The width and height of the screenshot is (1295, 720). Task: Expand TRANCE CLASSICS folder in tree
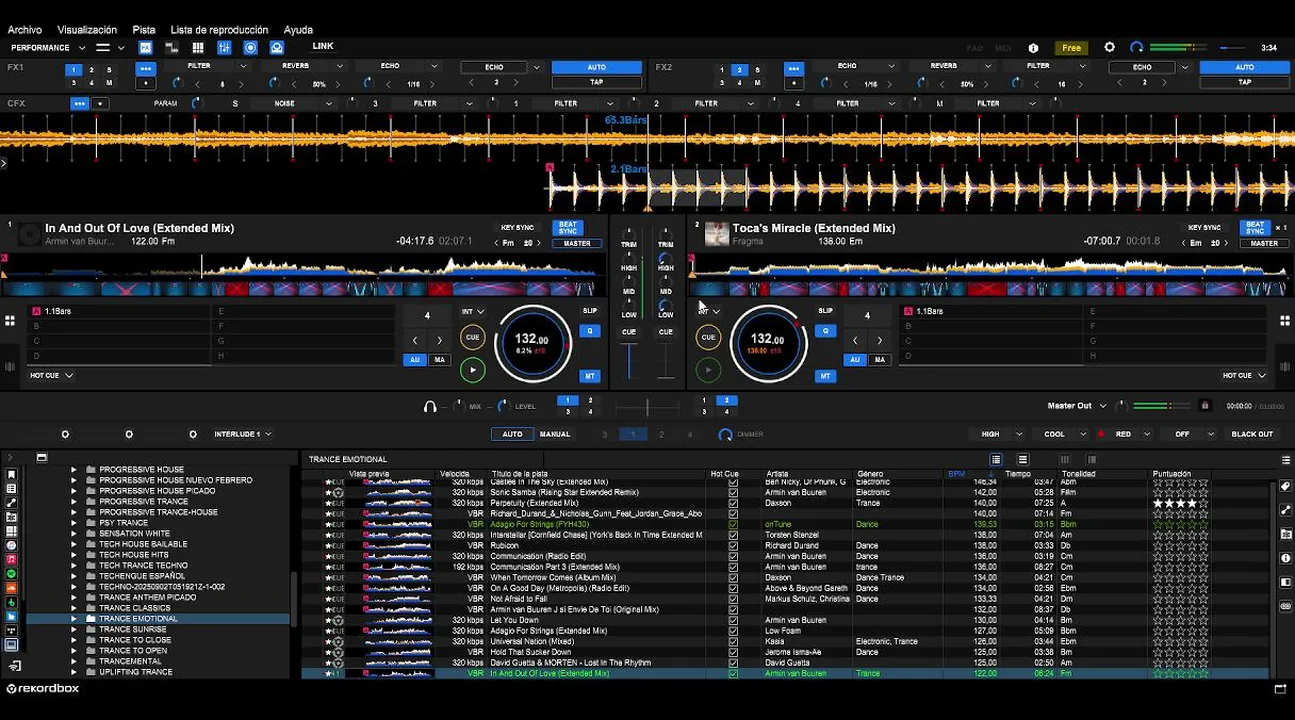point(73,608)
